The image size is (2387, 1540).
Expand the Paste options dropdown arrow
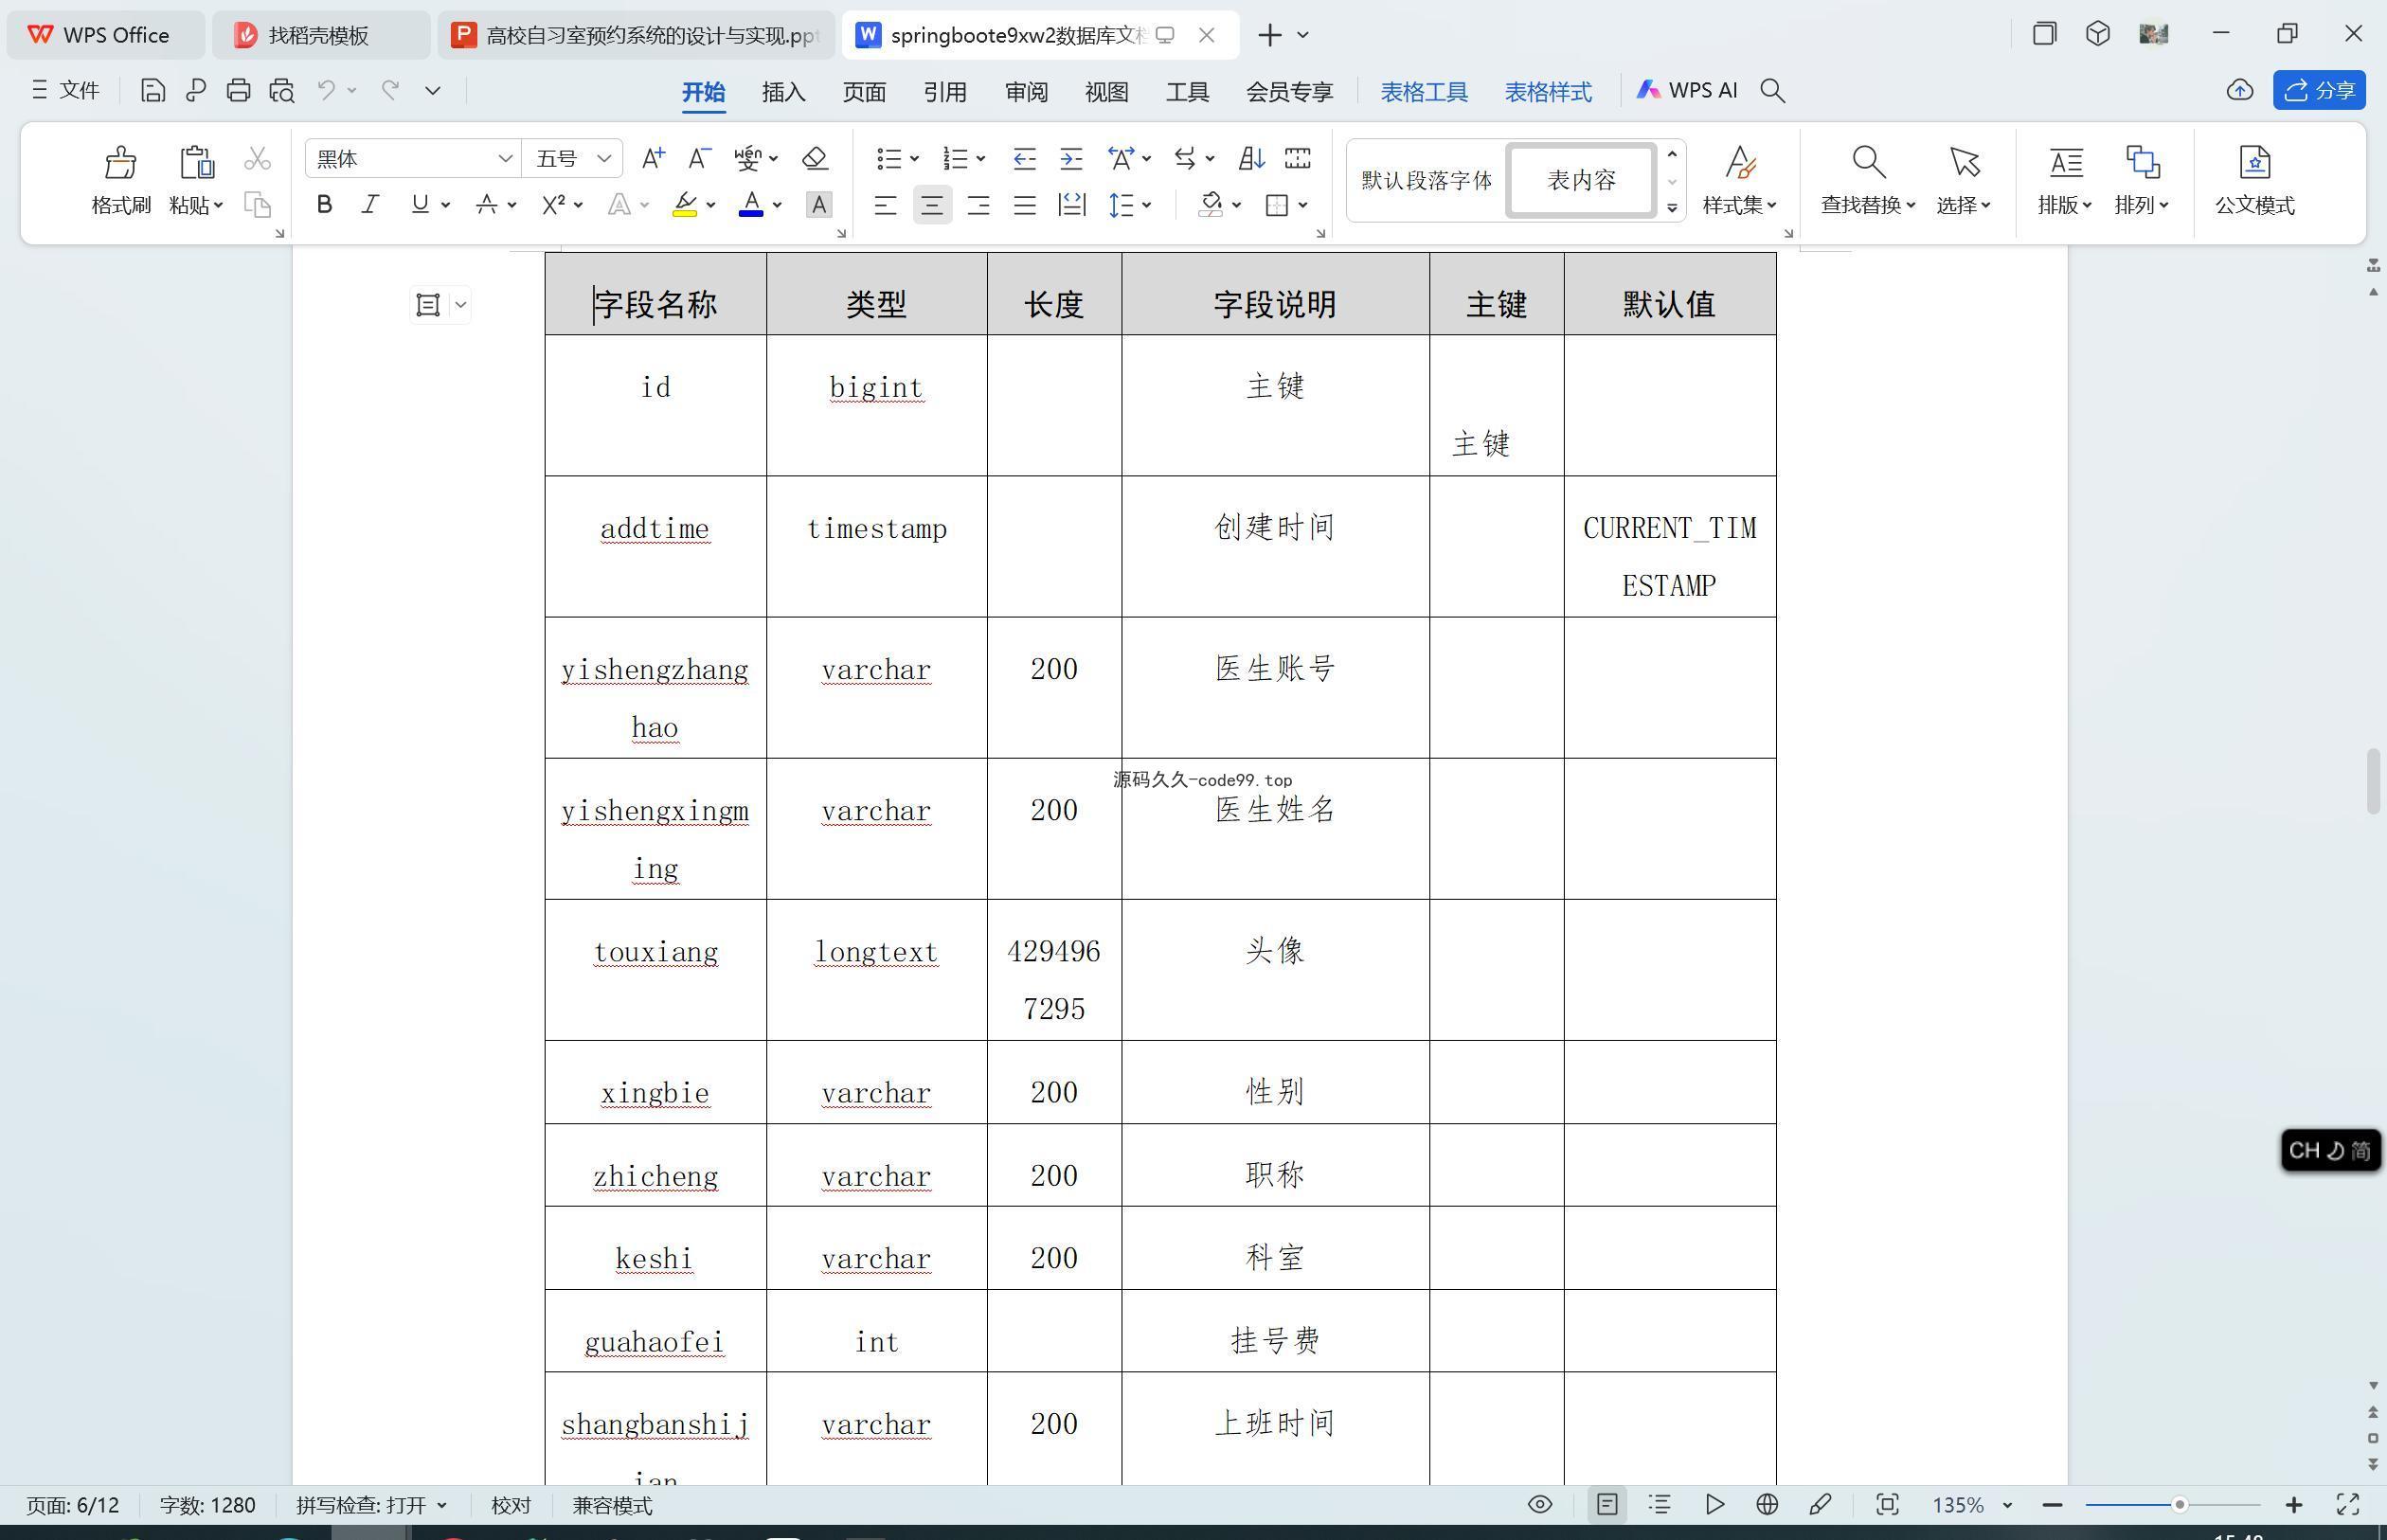(218, 205)
